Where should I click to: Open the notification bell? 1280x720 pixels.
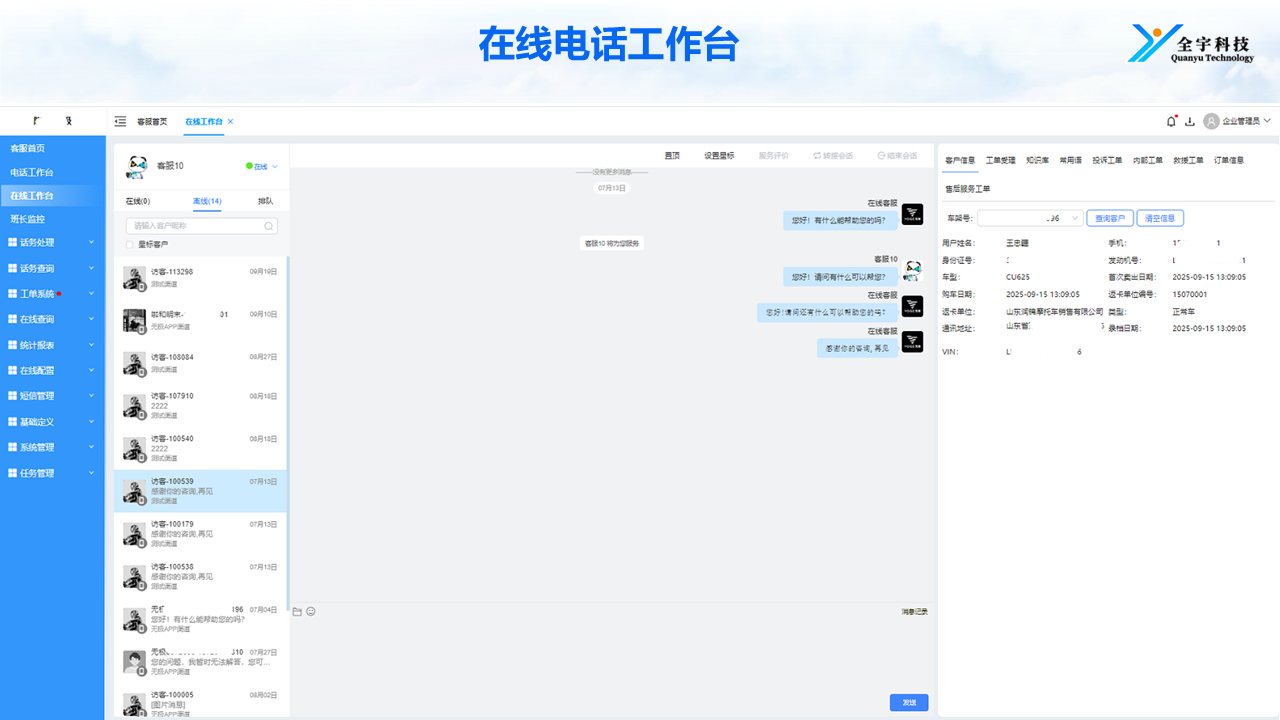[x=1171, y=121]
